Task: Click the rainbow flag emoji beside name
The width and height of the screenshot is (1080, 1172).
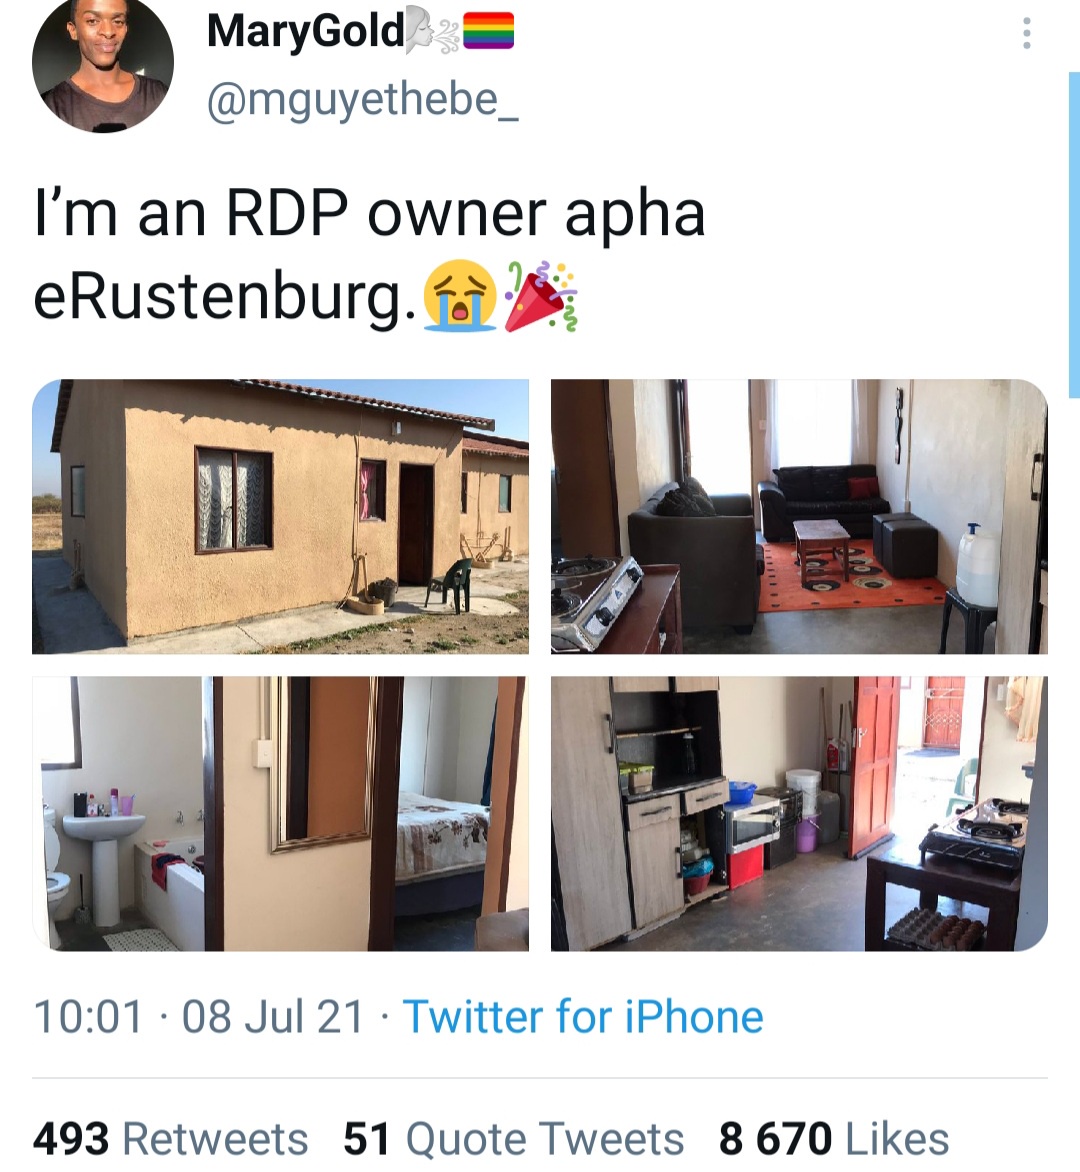Action: click(488, 31)
